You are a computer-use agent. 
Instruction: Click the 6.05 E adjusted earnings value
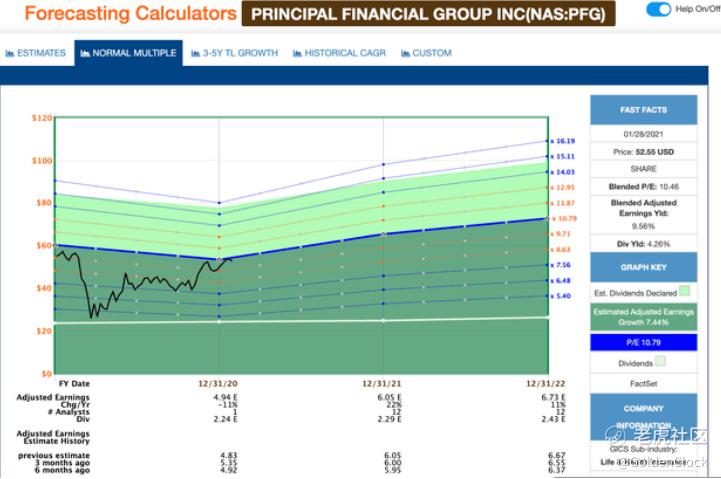point(389,397)
